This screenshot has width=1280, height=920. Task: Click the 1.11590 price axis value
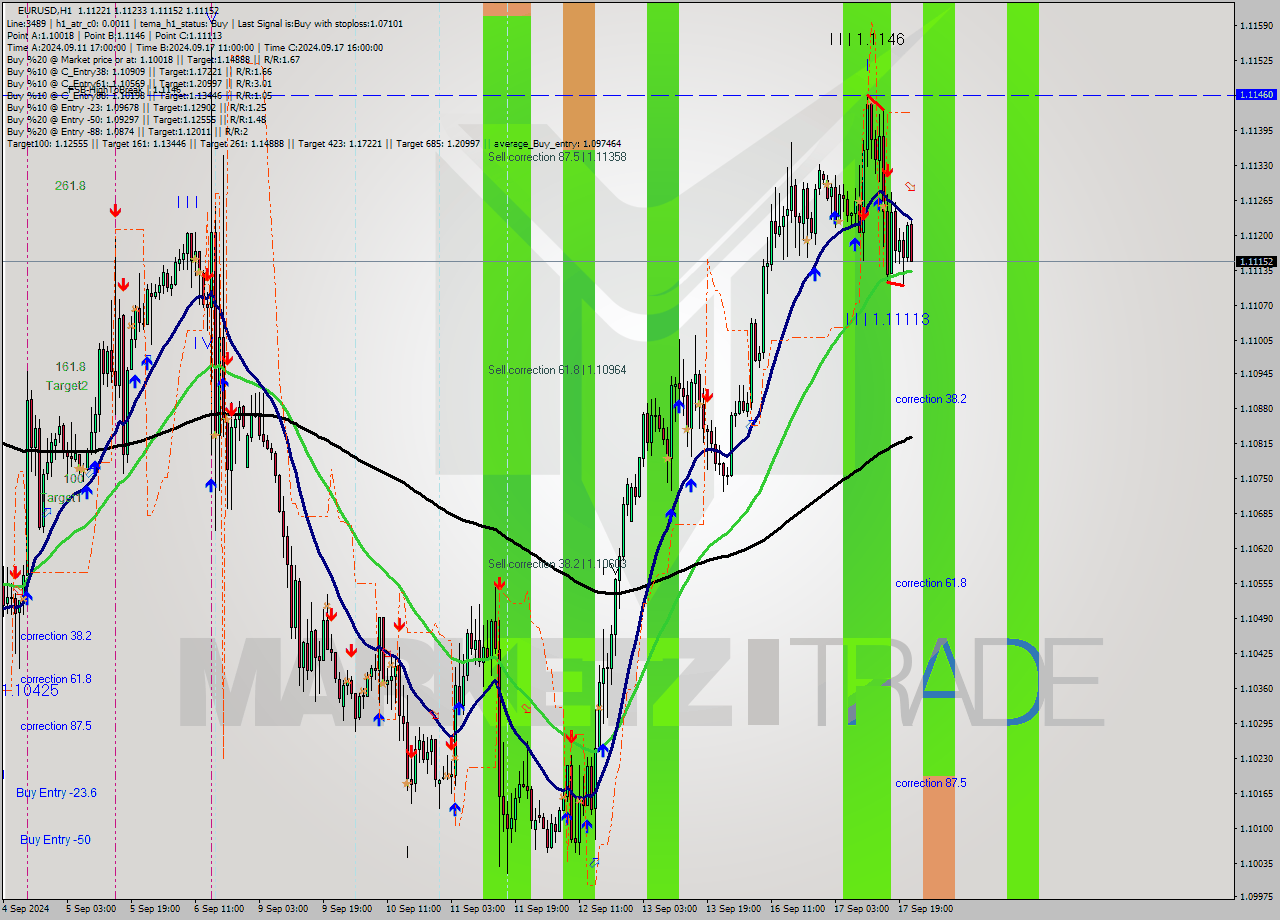point(1256,26)
